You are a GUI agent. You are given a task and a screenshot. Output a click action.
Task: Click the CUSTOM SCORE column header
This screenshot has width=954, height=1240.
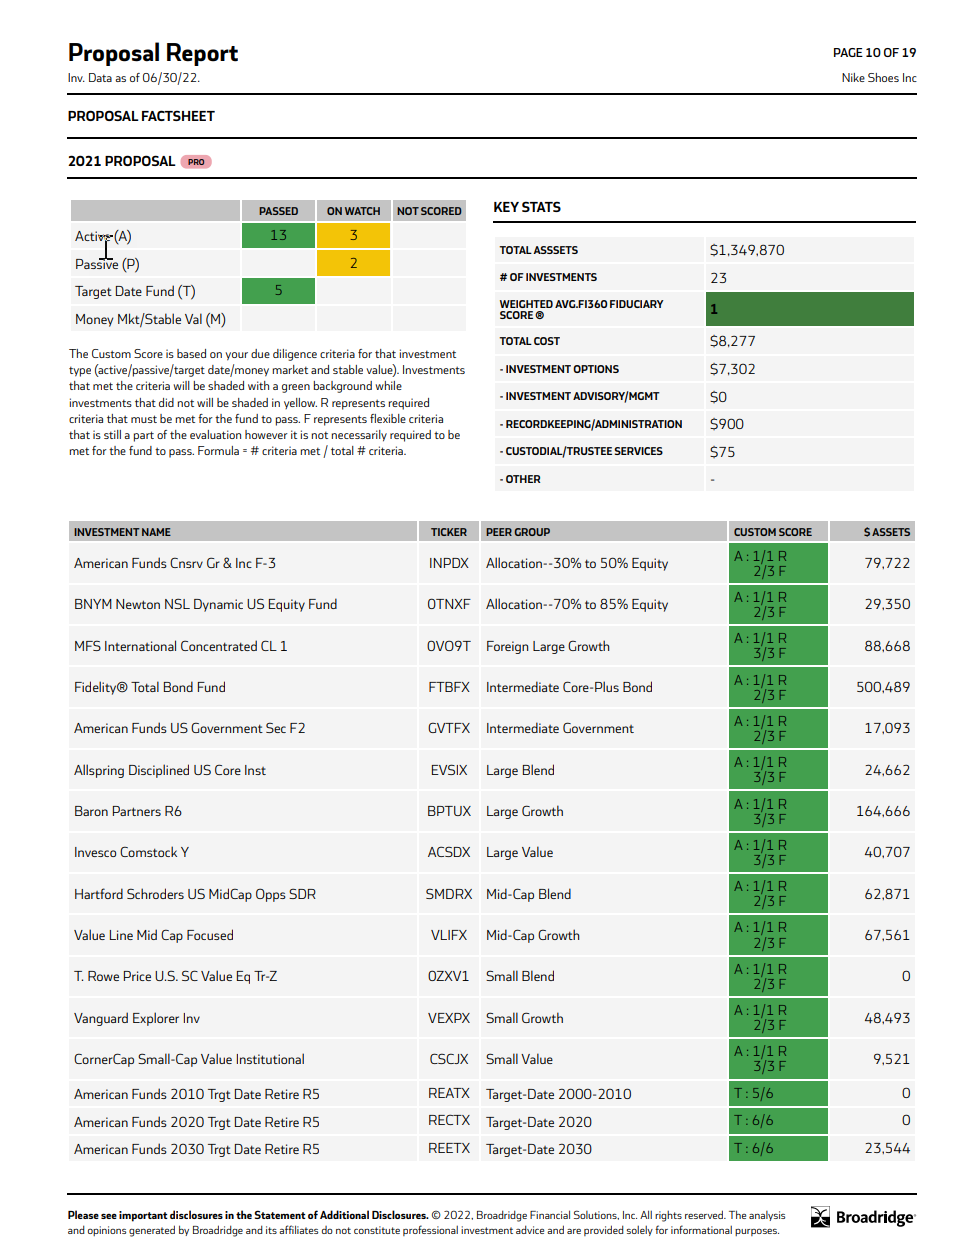pos(772,532)
